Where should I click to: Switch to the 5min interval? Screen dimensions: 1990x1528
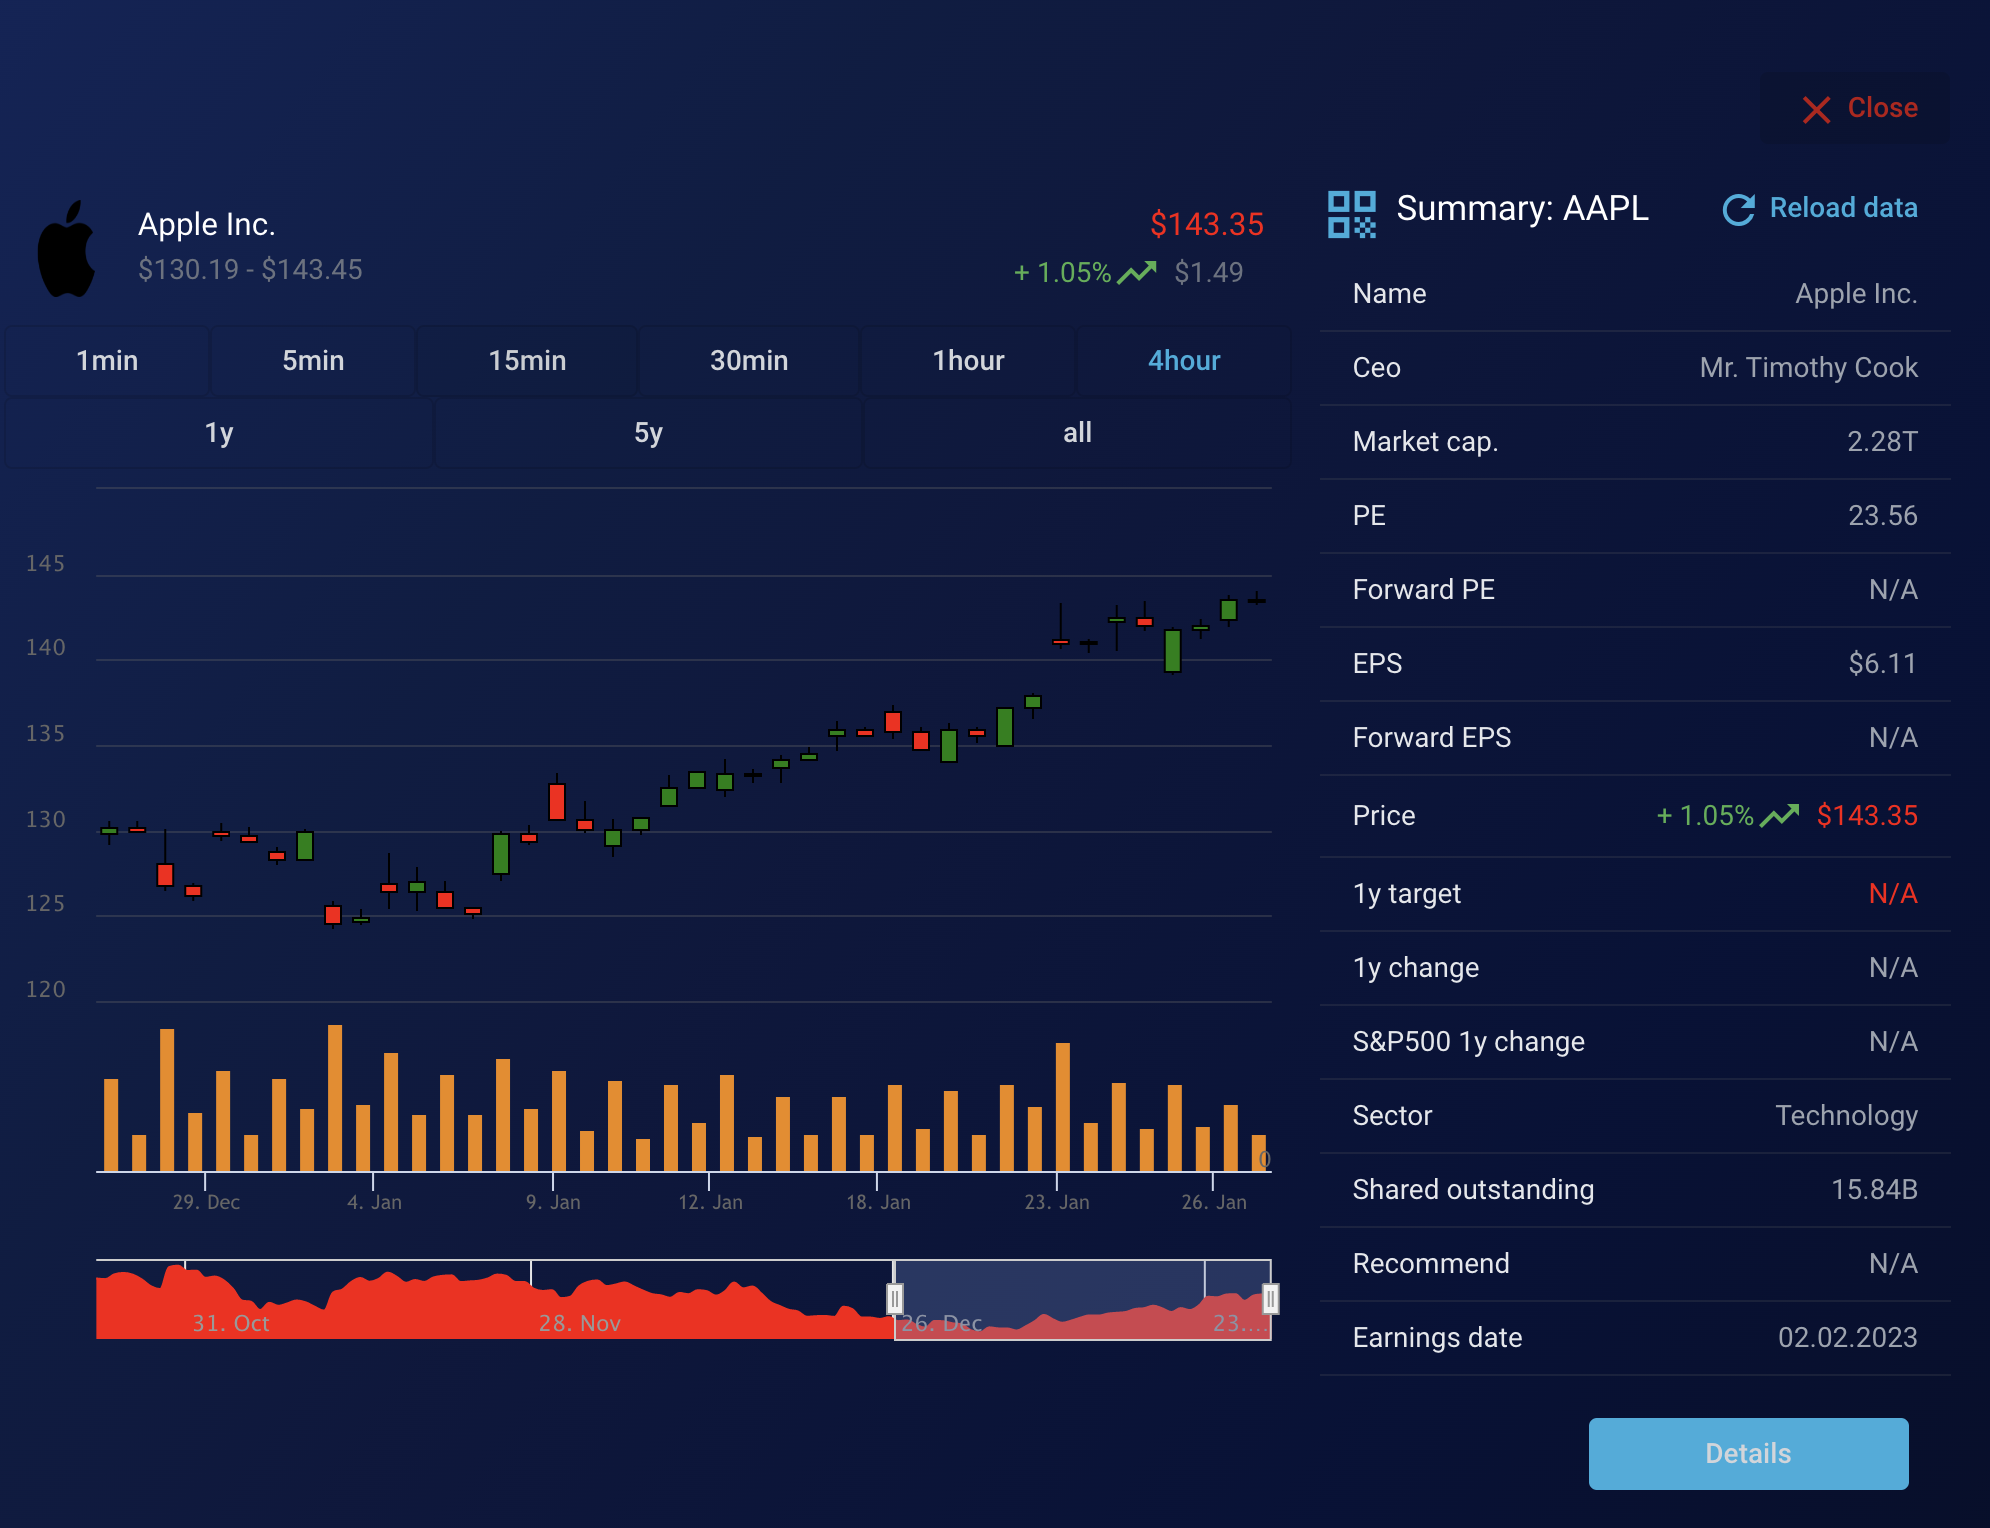(313, 361)
